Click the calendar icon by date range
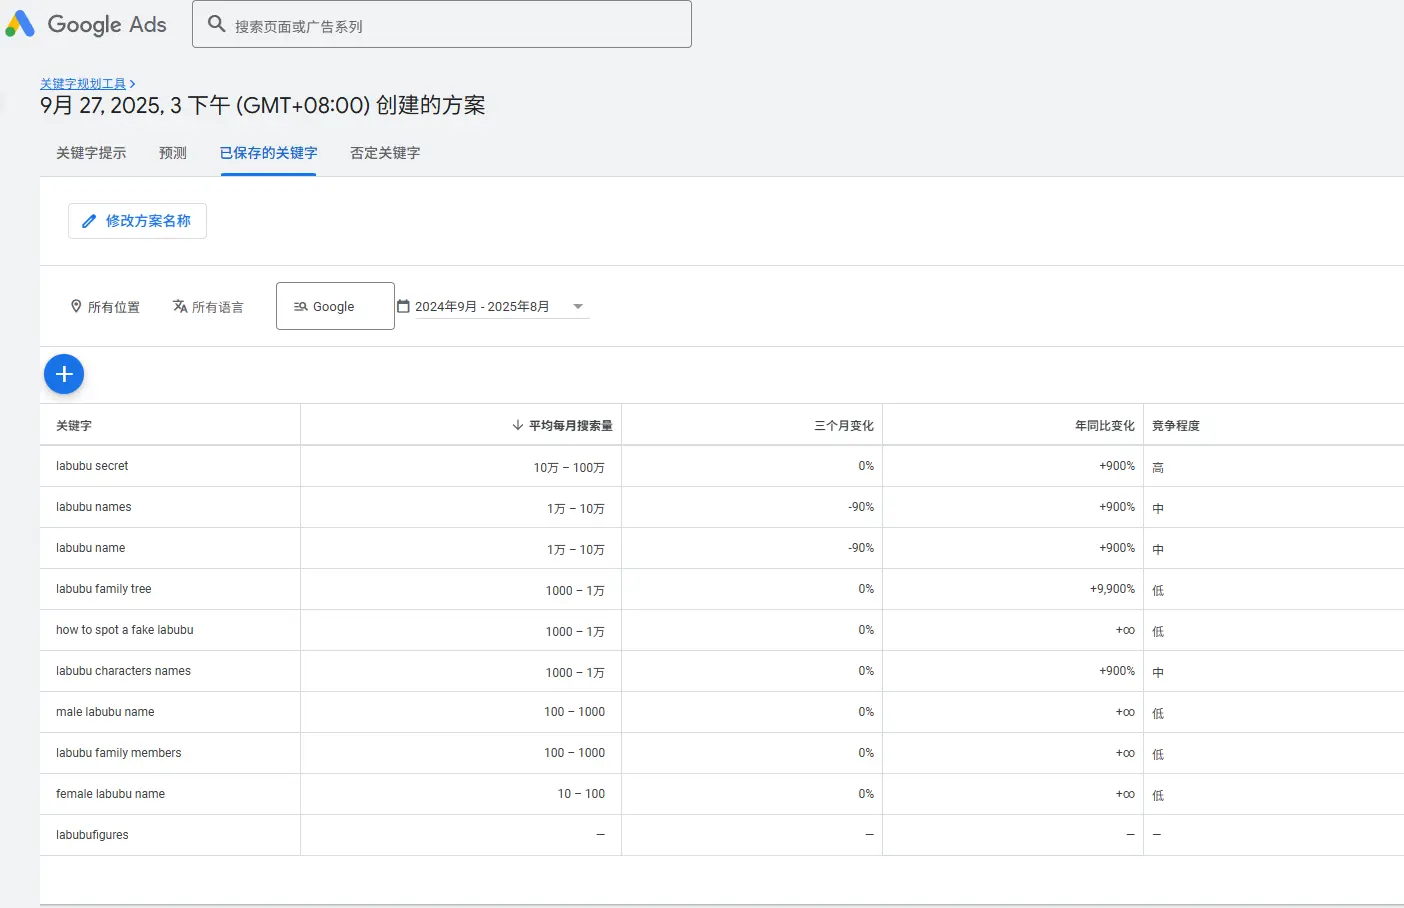Screen dimensions: 1404x908 point(404,306)
